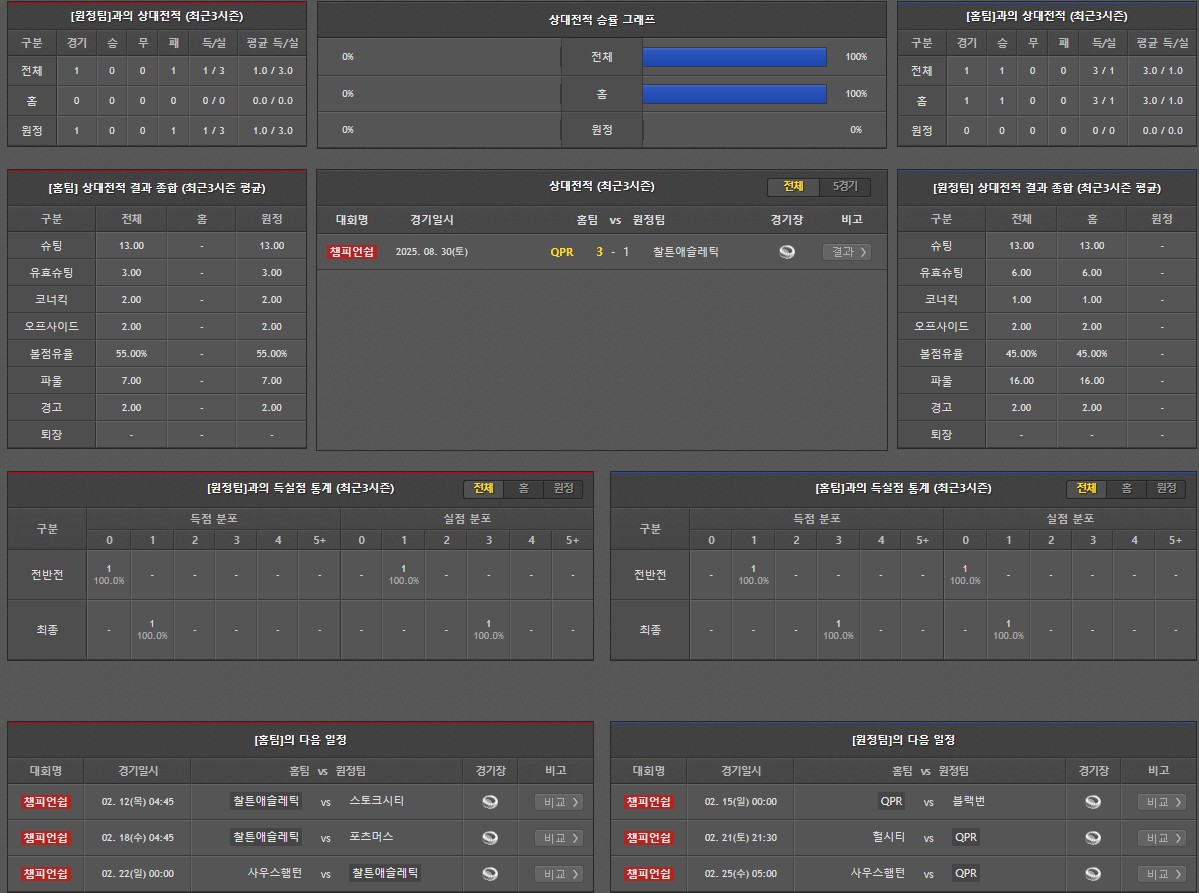The image size is (1199, 893).
Task: Open stadium icon for QPR vs 블랙번
Action: 1093,802
